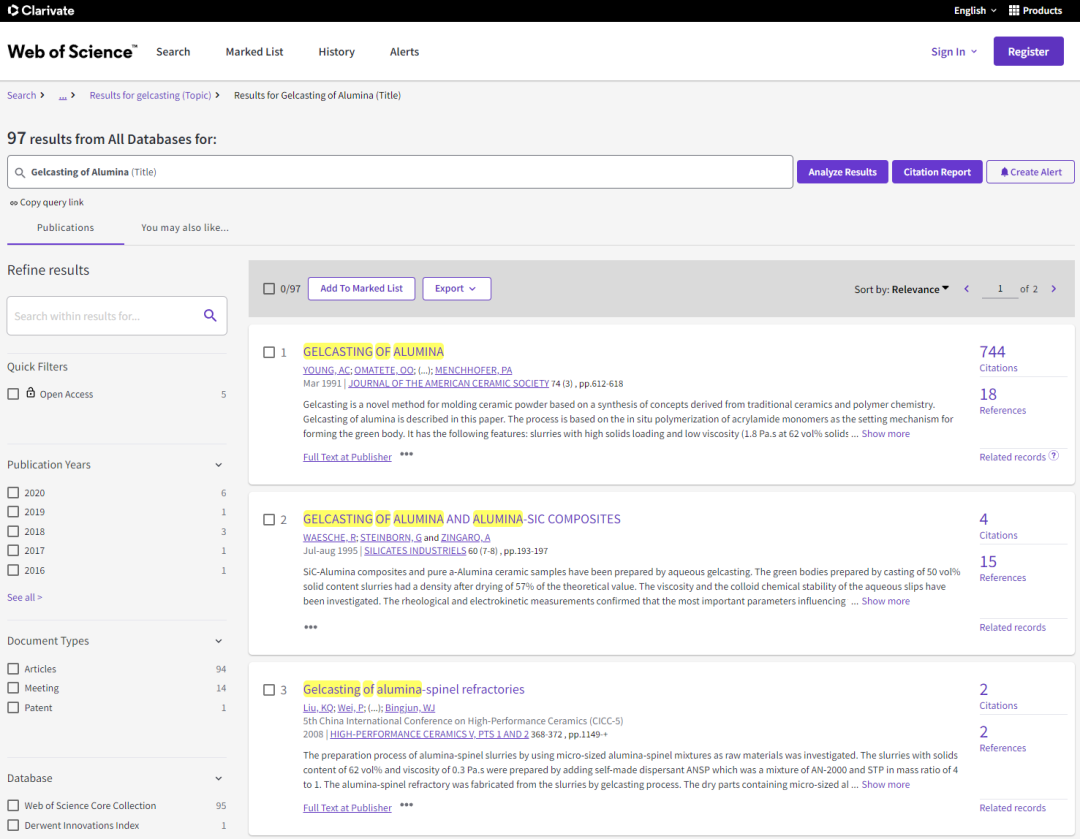
Task: Show more of result 3 abstract
Action: [885, 785]
